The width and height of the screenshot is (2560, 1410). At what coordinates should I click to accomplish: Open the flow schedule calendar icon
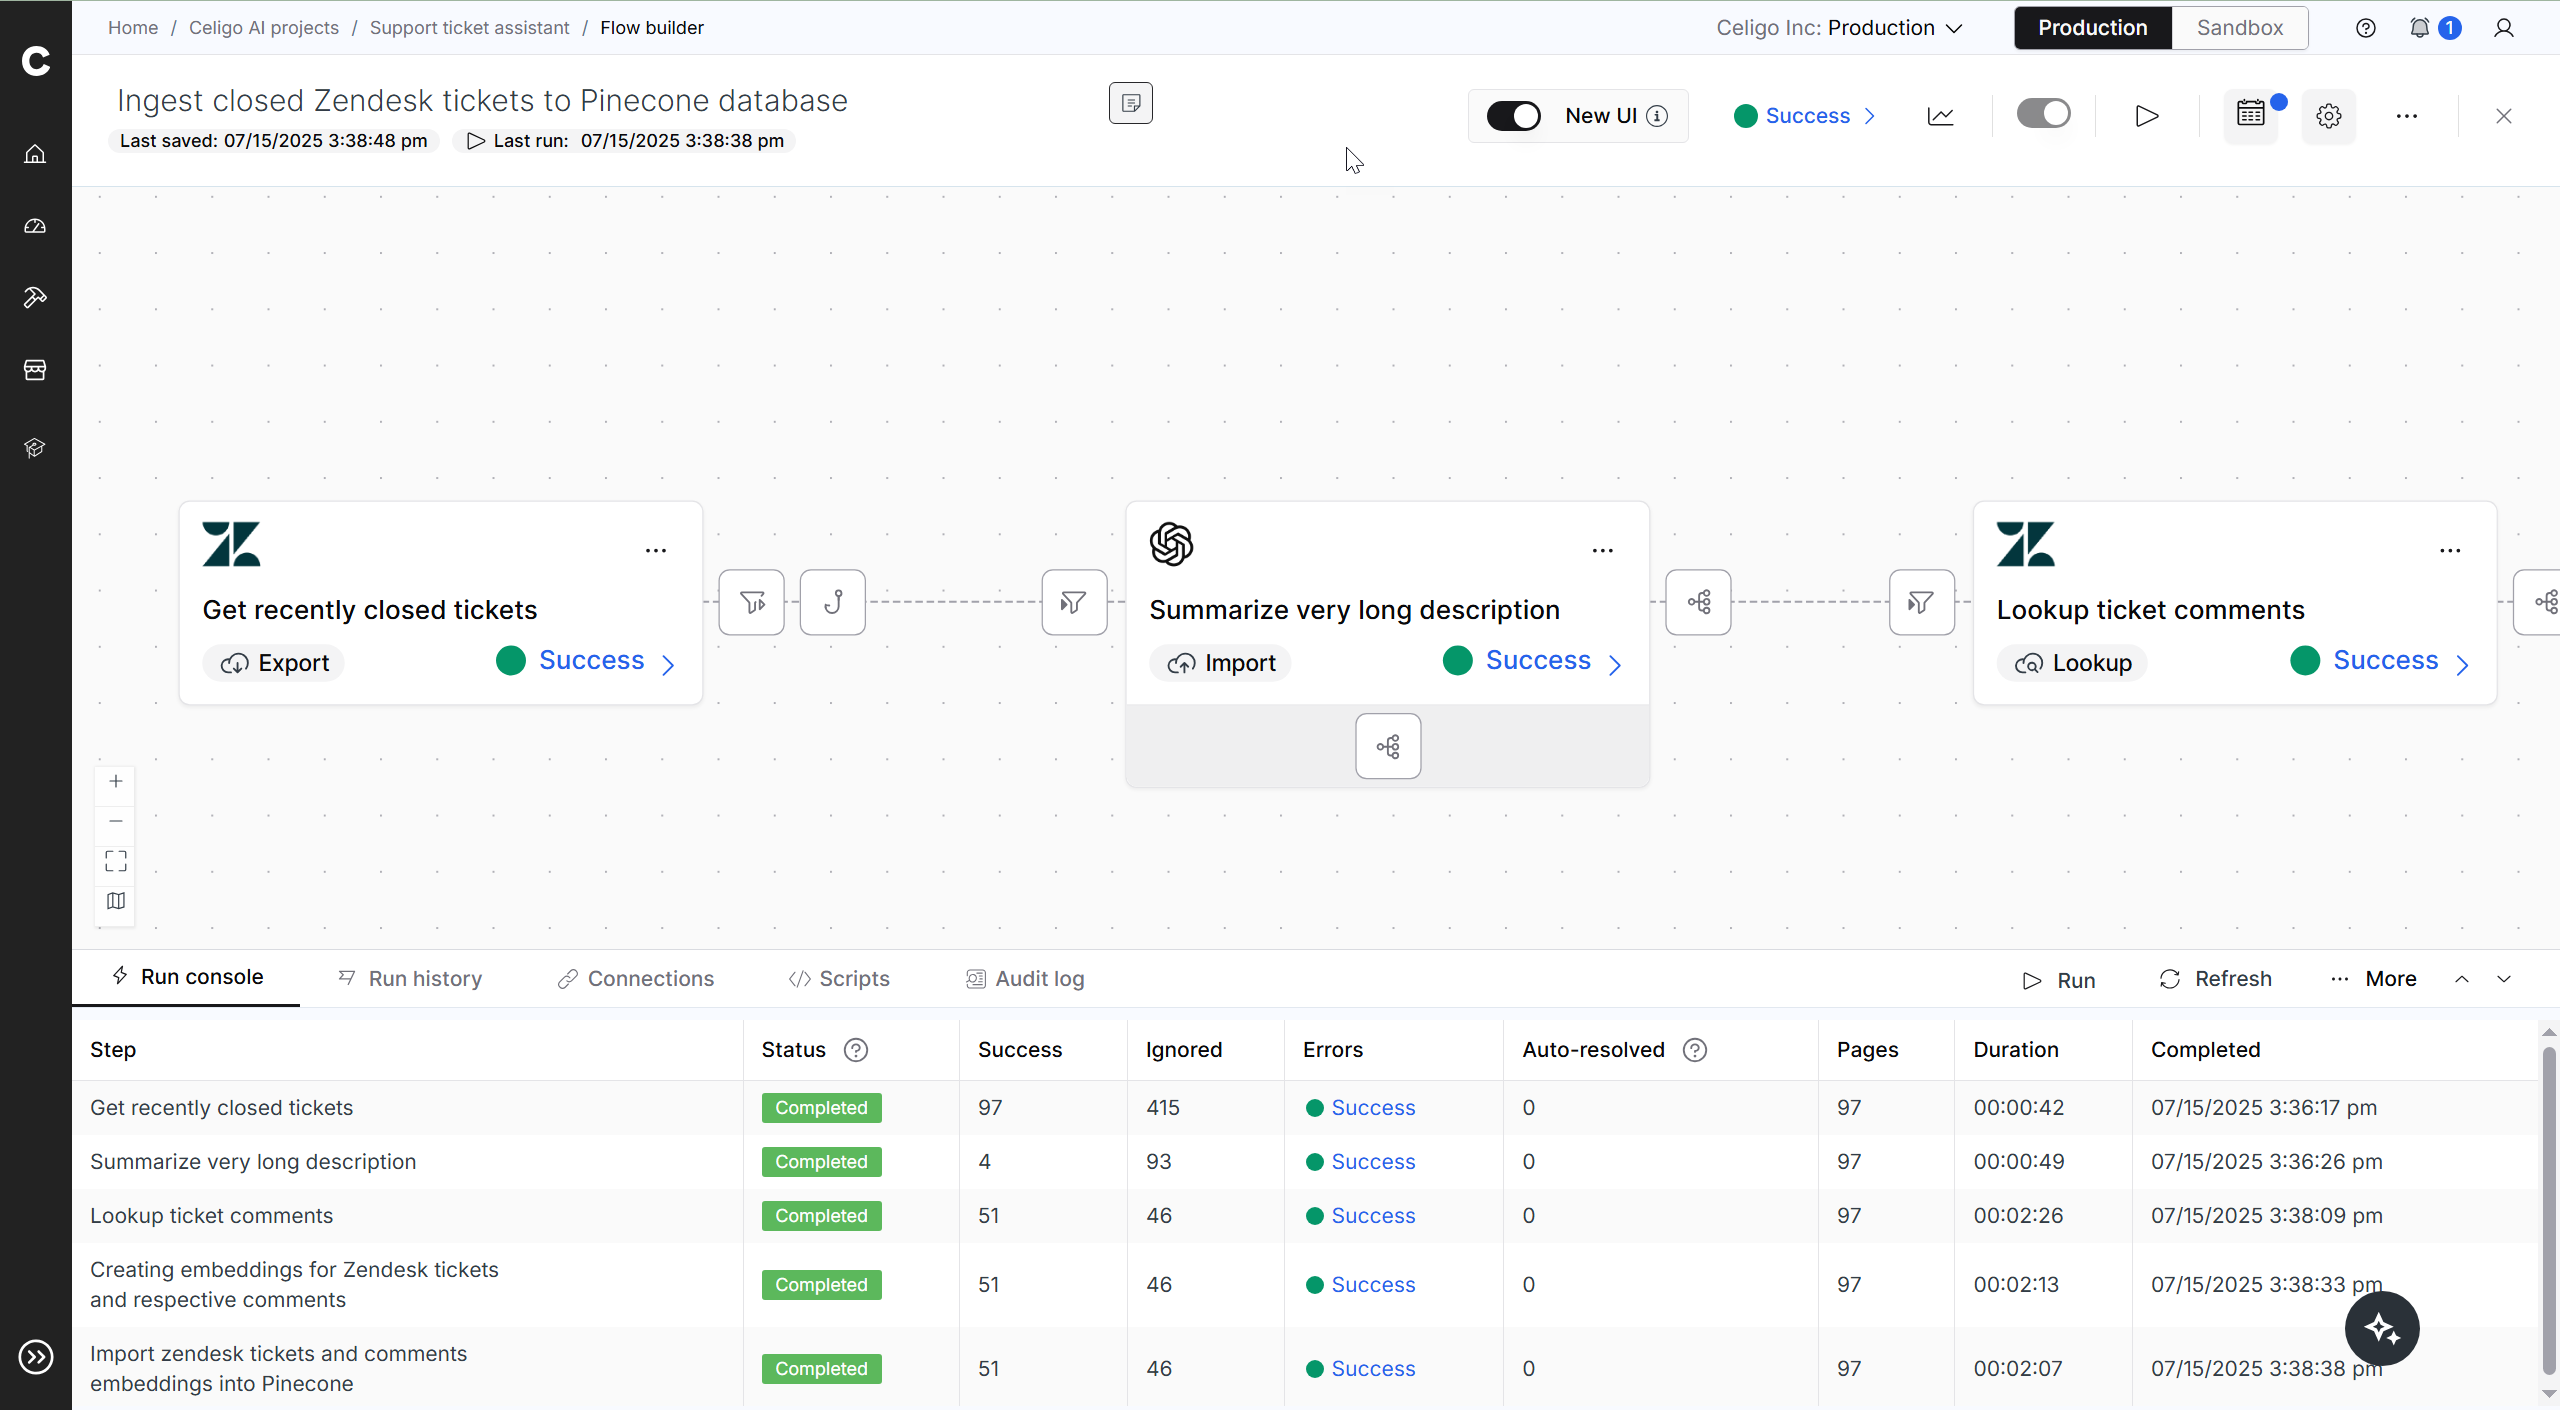[2250, 115]
